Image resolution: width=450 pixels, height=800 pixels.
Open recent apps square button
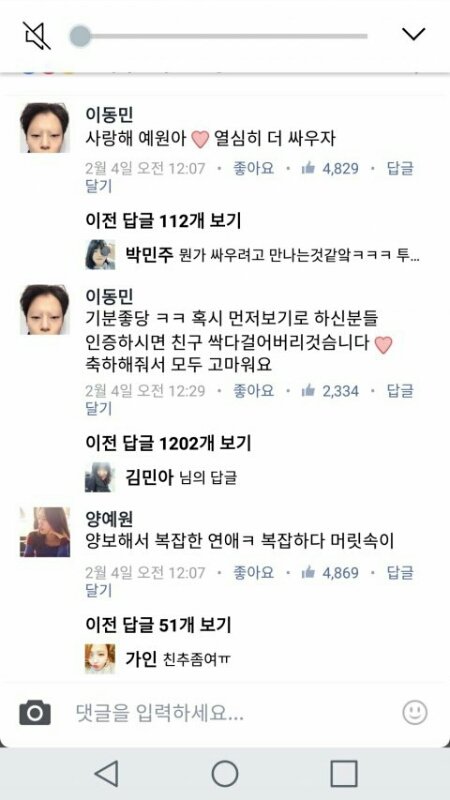click(343, 773)
